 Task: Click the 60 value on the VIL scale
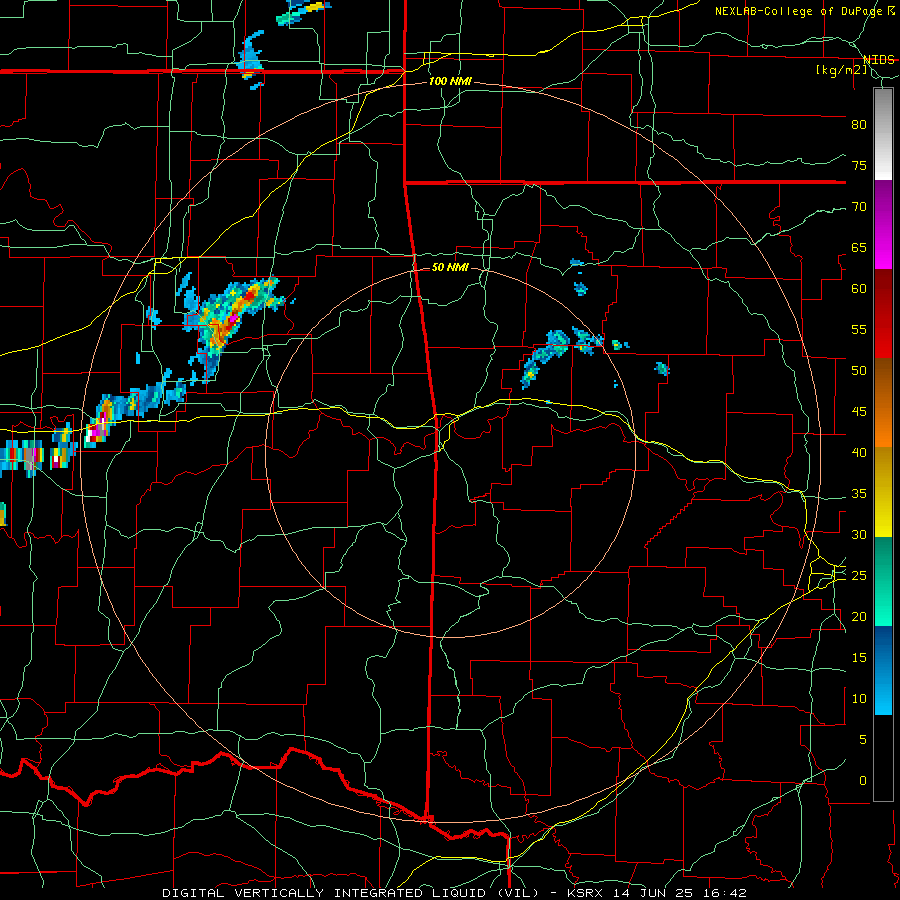tap(859, 289)
